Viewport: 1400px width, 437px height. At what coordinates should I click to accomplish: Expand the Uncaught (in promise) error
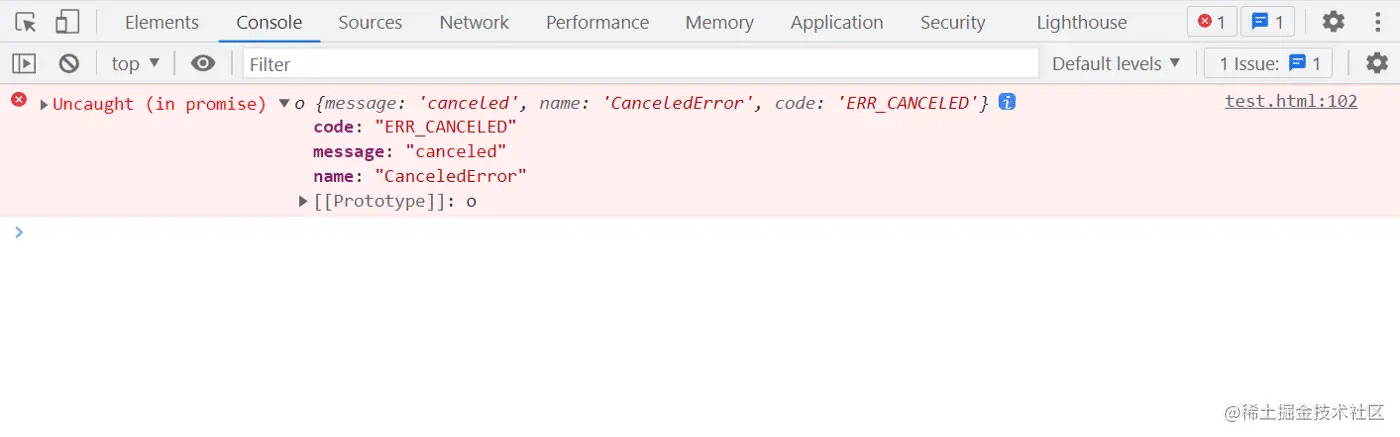(x=44, y=104)
